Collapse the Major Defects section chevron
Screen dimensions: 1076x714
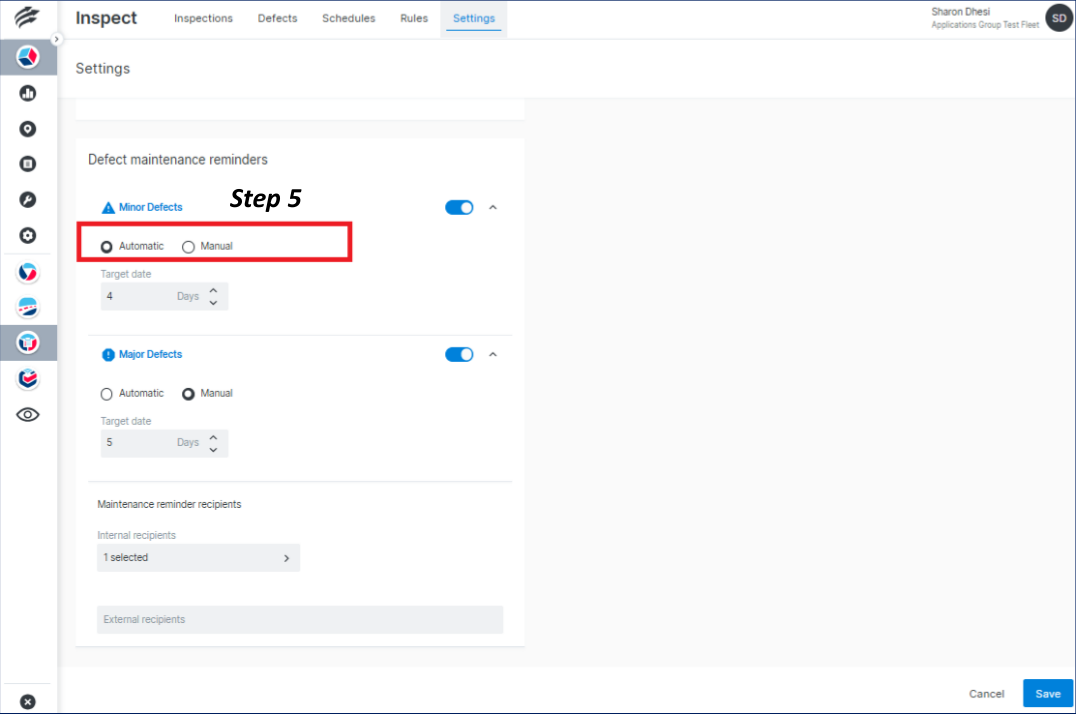492,354
